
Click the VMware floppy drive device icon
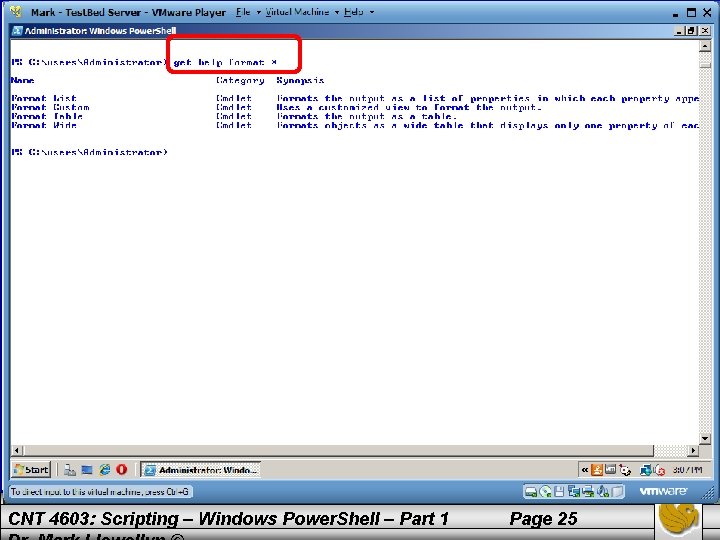(559, 492)
